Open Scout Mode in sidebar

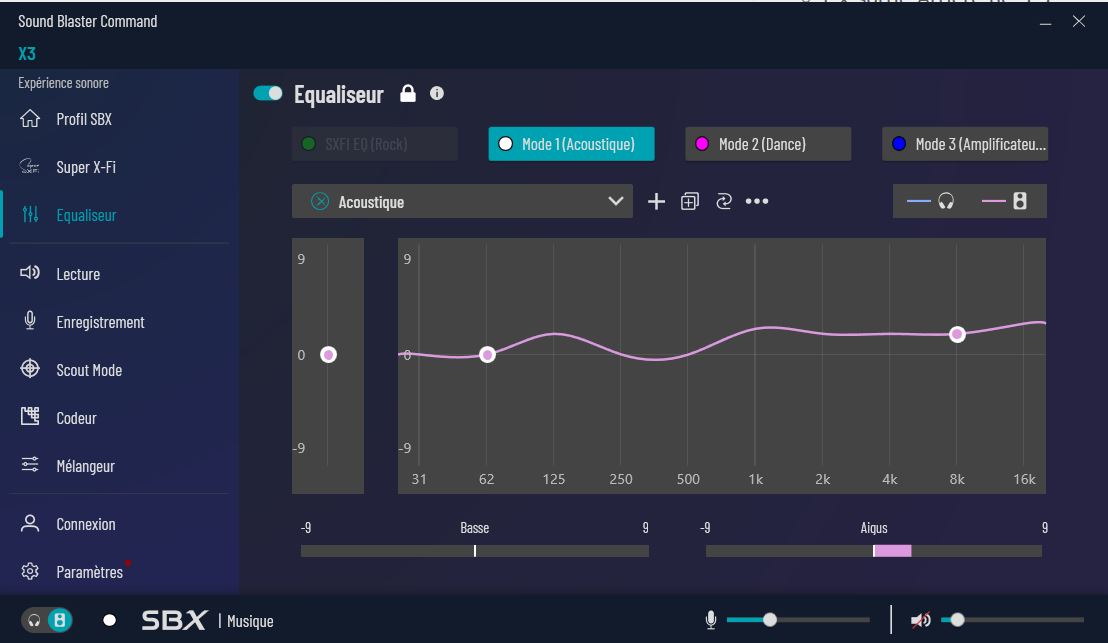tap(88, 370)
